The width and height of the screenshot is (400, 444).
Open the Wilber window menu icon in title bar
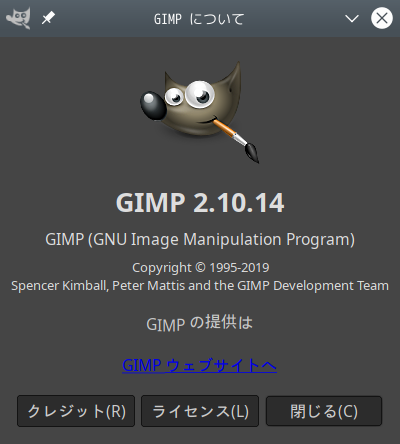point(19,18)
